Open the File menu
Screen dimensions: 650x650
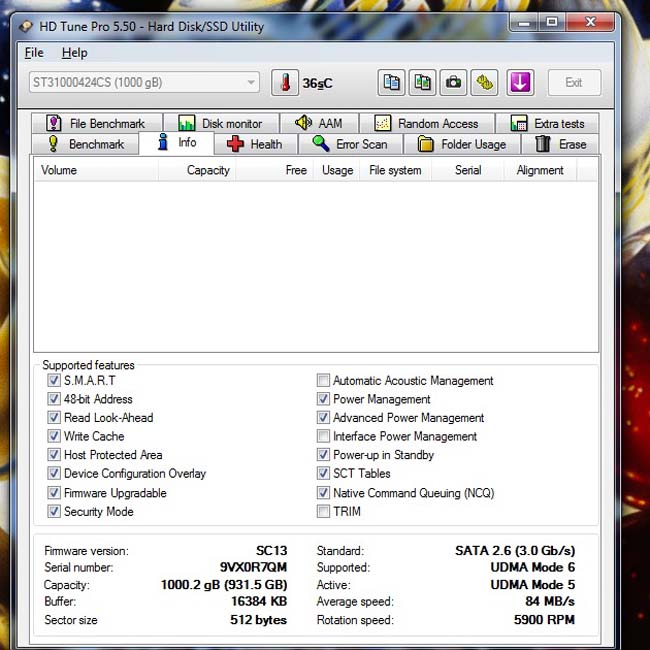34,53
